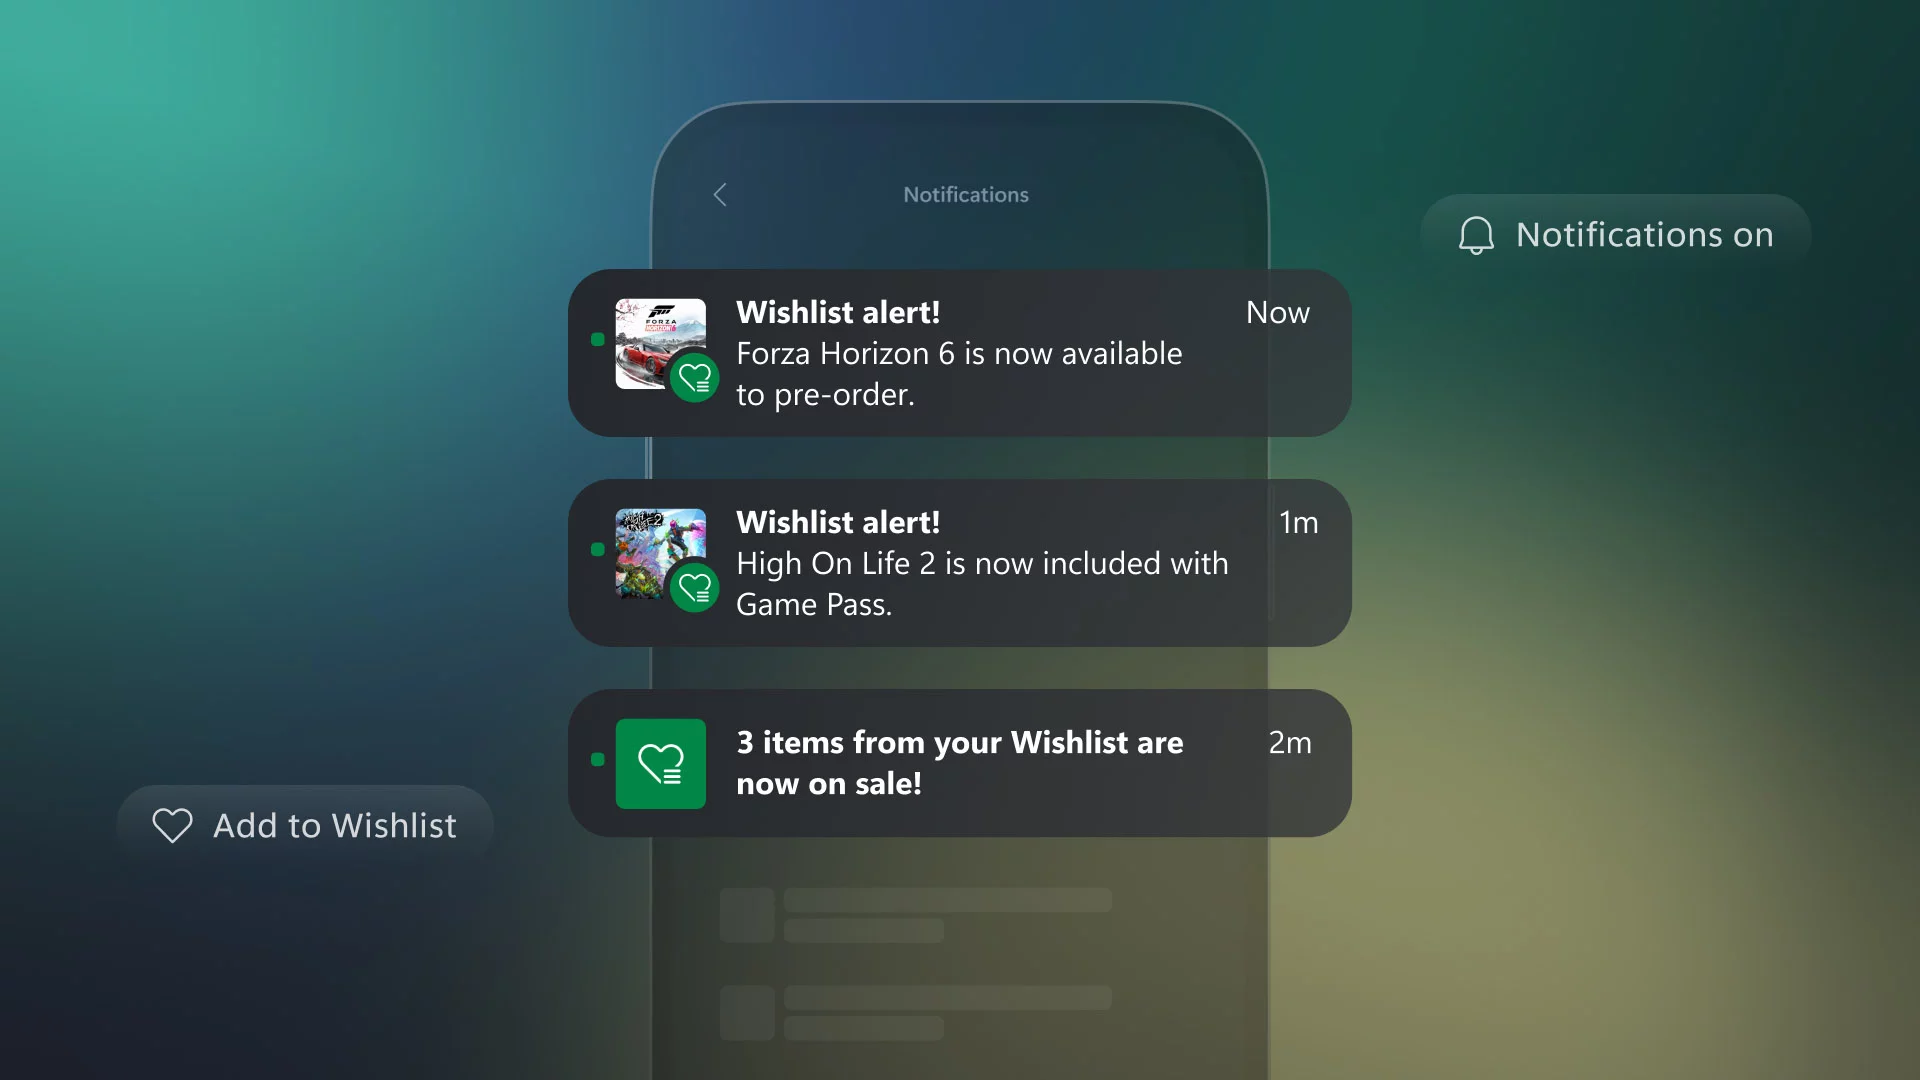Open the 3 items on sale notification
The height and width of the screenshot is (1080, 1920).
click(960, 763)
